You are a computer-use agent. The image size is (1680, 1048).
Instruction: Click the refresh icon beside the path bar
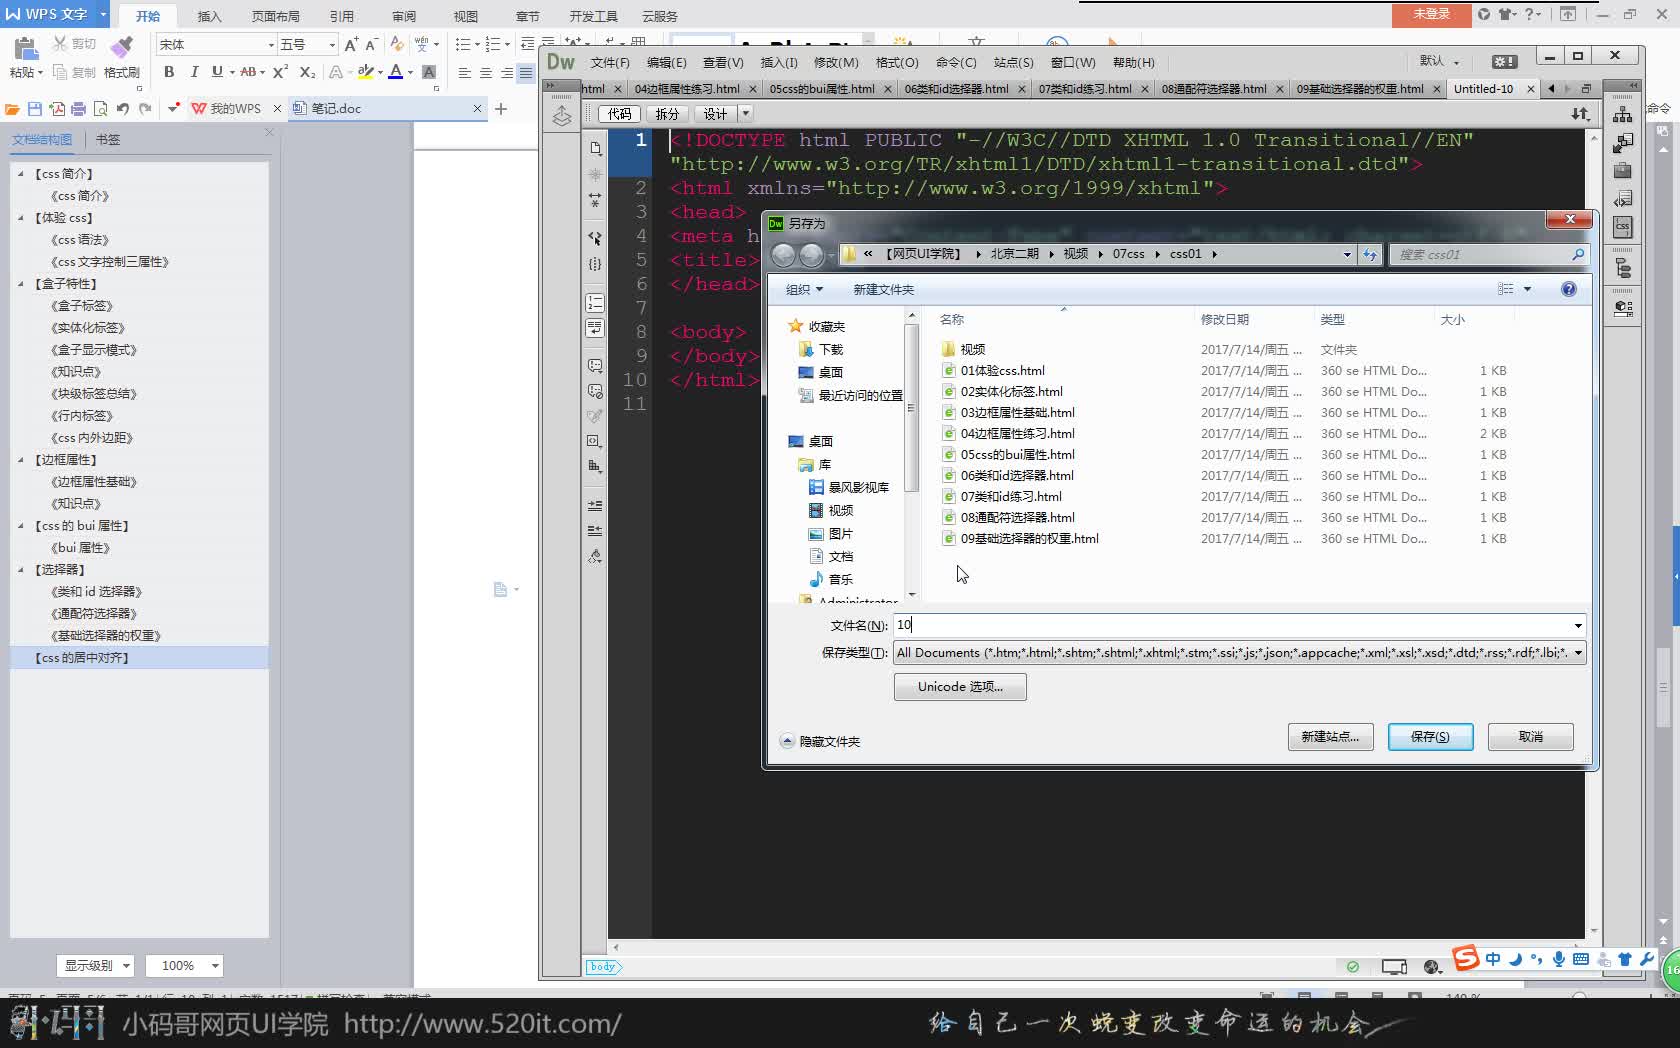point(1370,254)
